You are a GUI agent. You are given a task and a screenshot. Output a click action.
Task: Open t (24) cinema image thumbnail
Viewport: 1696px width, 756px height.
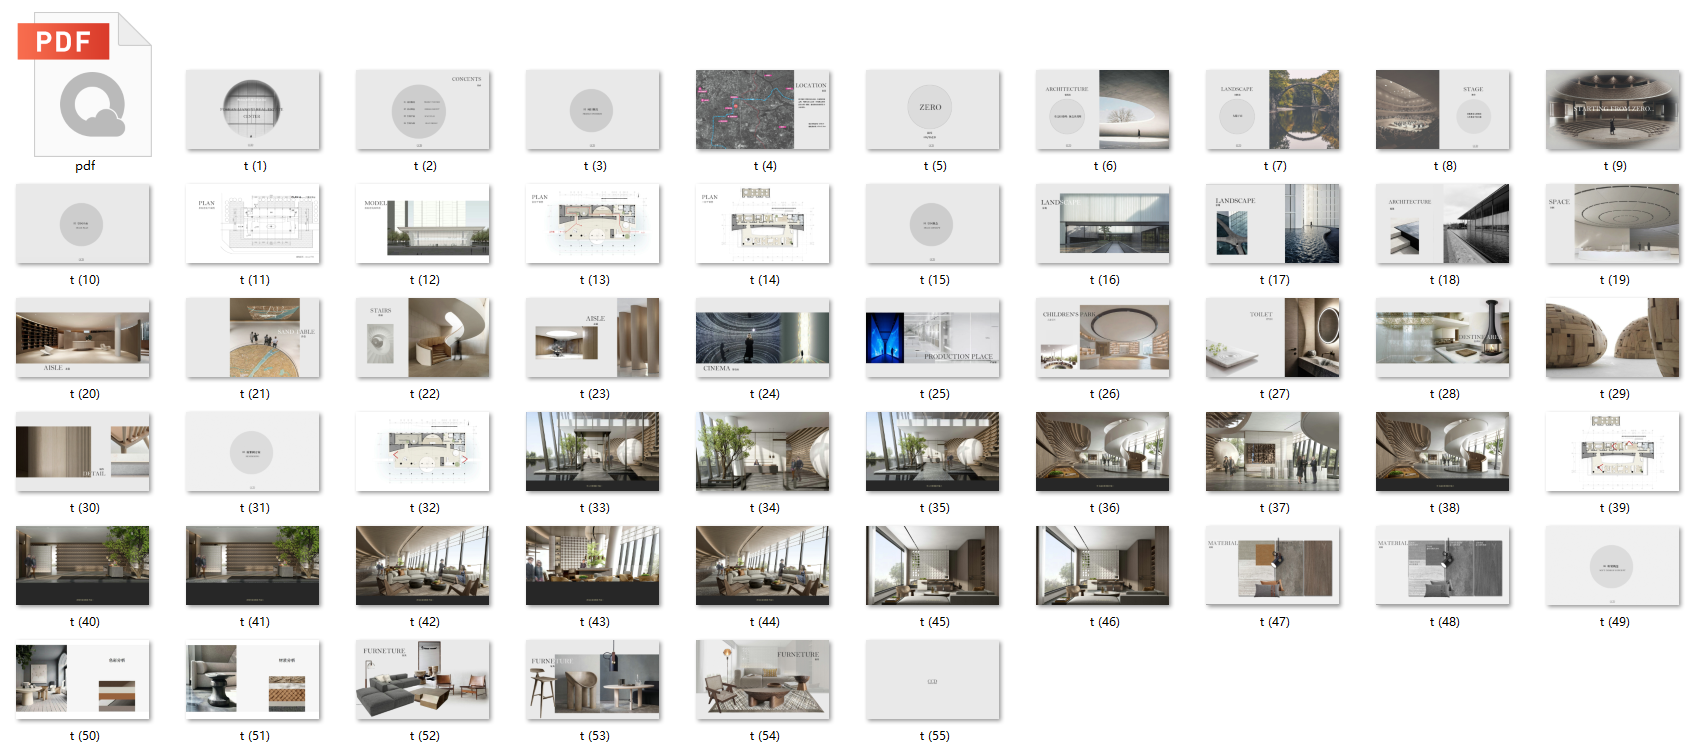point(763,338)
